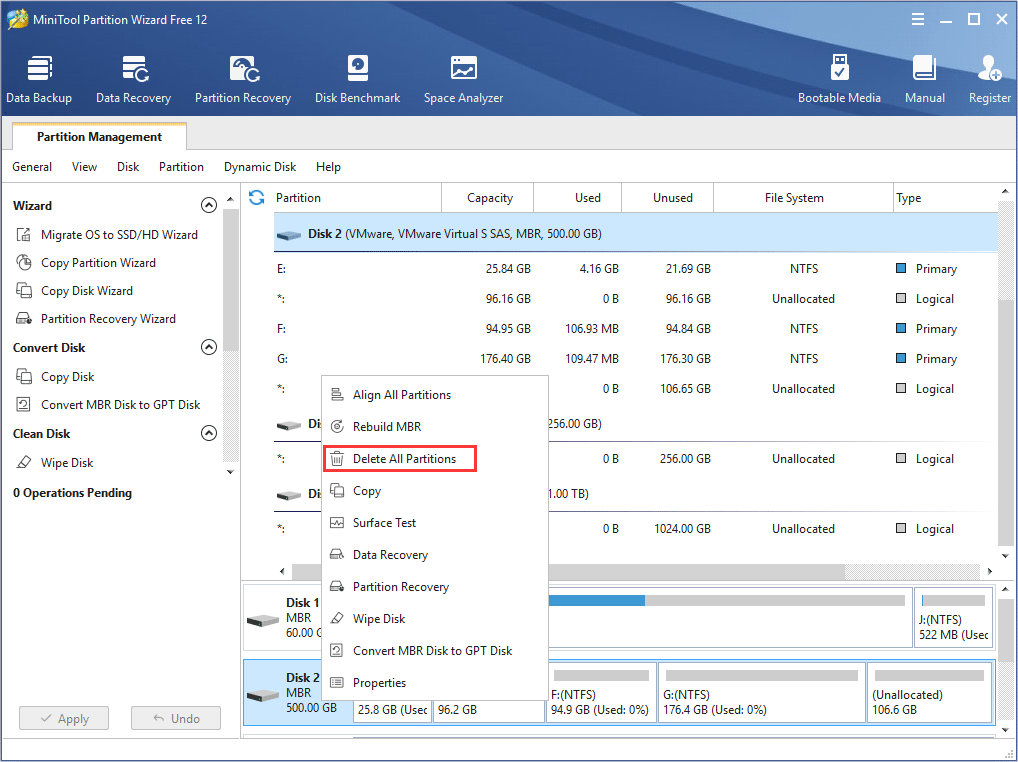Open the Partition menu
Screen dimensions: 1018x762
(x=181, y=167)
